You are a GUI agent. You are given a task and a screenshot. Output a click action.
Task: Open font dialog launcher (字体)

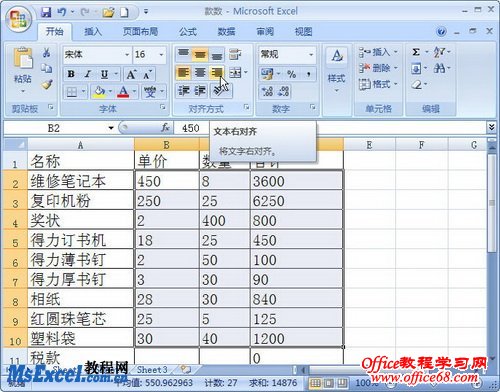(163, 107)
